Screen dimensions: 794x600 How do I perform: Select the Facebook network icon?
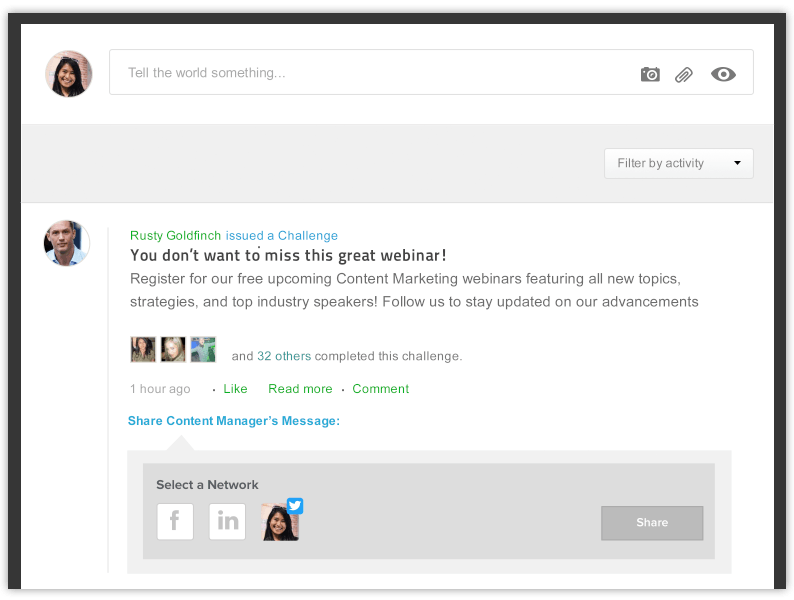(175, 521)
